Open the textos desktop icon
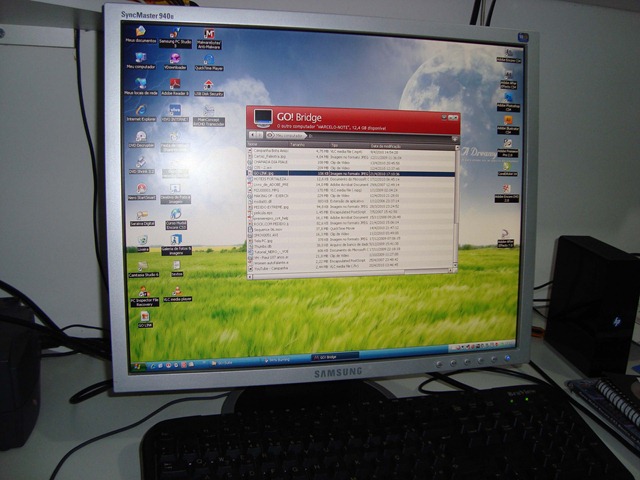 pos(177,268)
